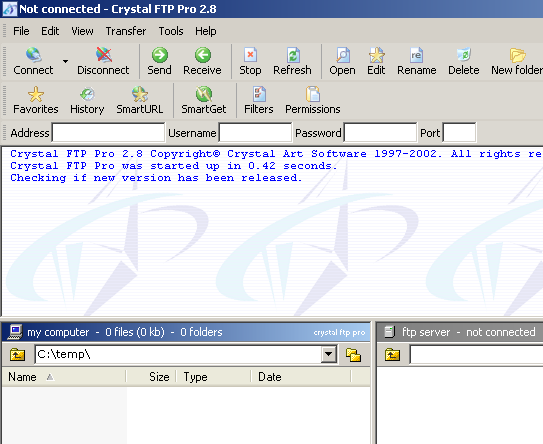The image size is (543, 444).
Task: Open the Tools menu
Action: (x=171, y=31)
